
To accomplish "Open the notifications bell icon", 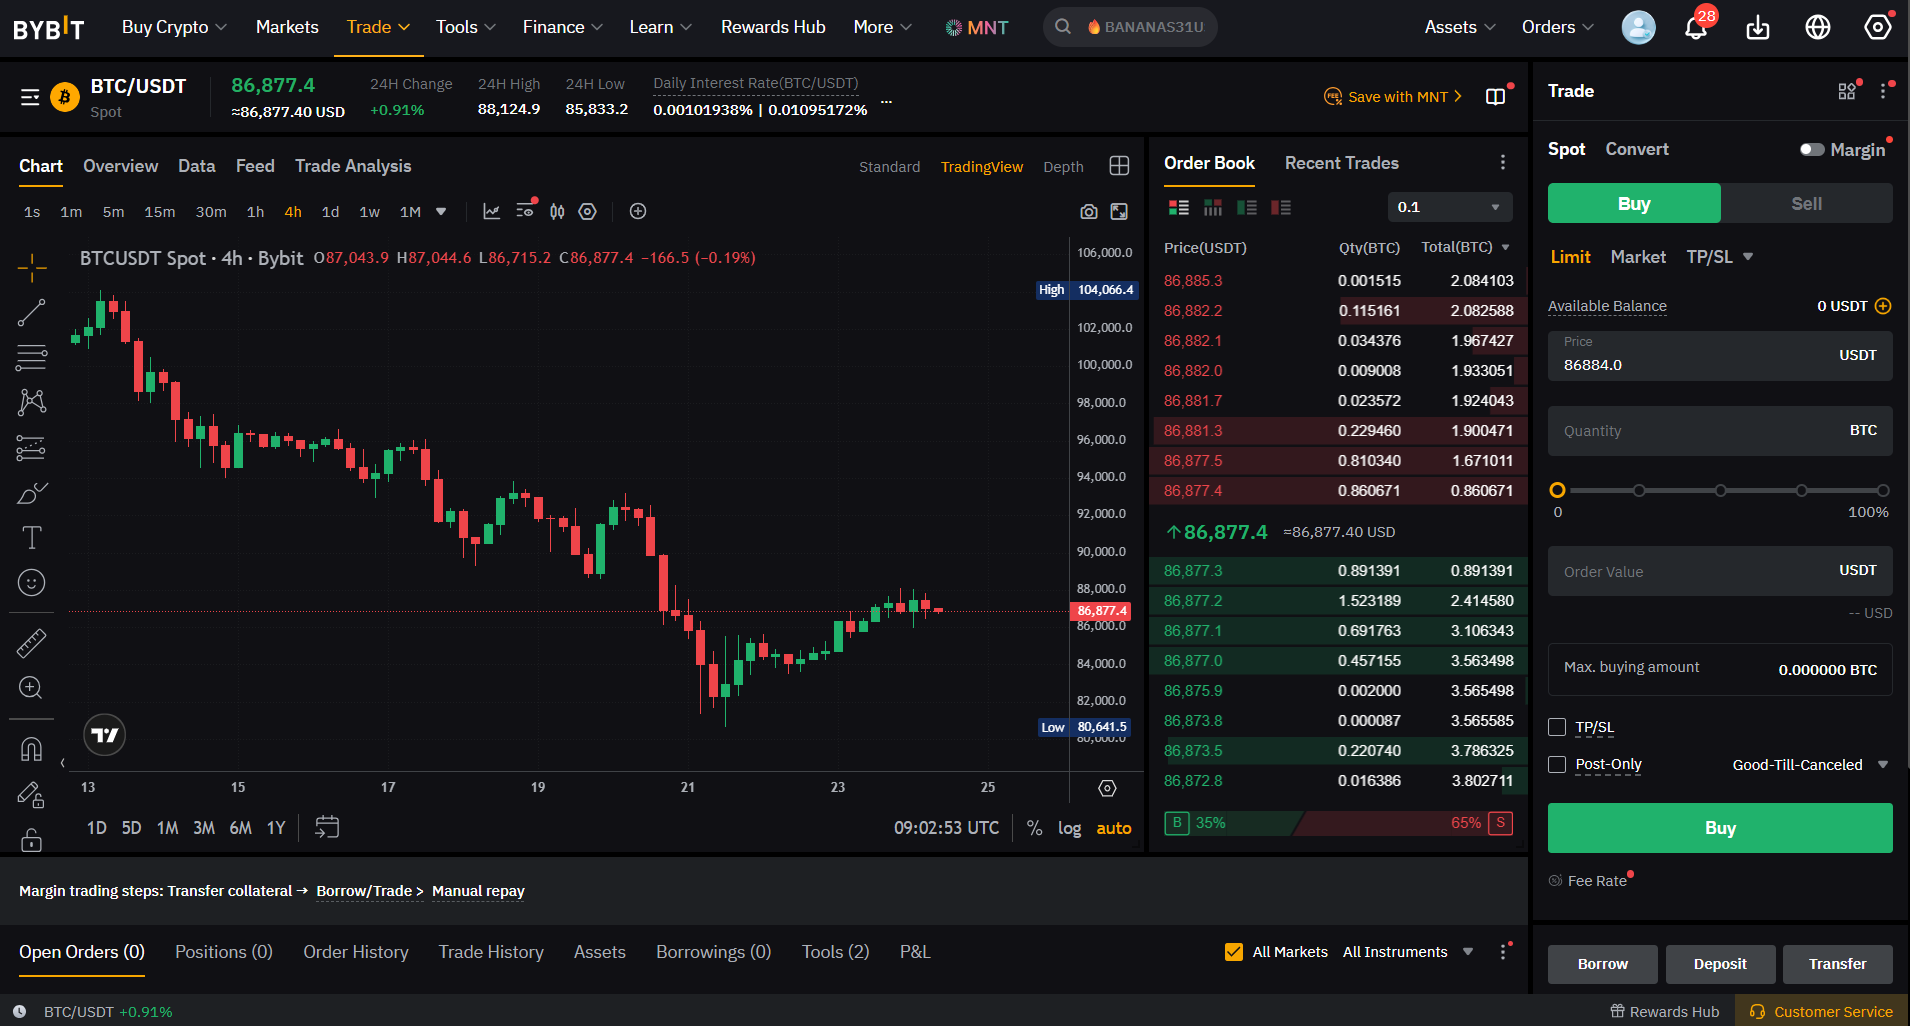I will point(1696,27).
